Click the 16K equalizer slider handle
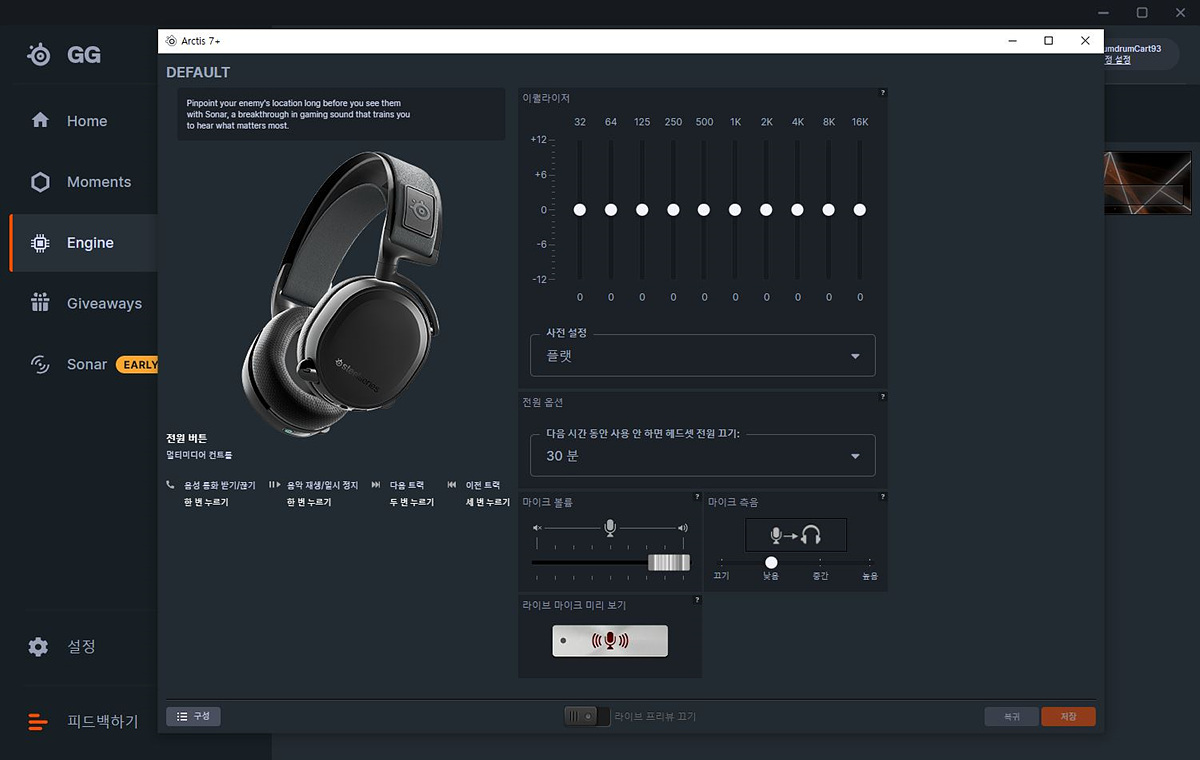This screenshot has width=1200, height=760. 860,210
